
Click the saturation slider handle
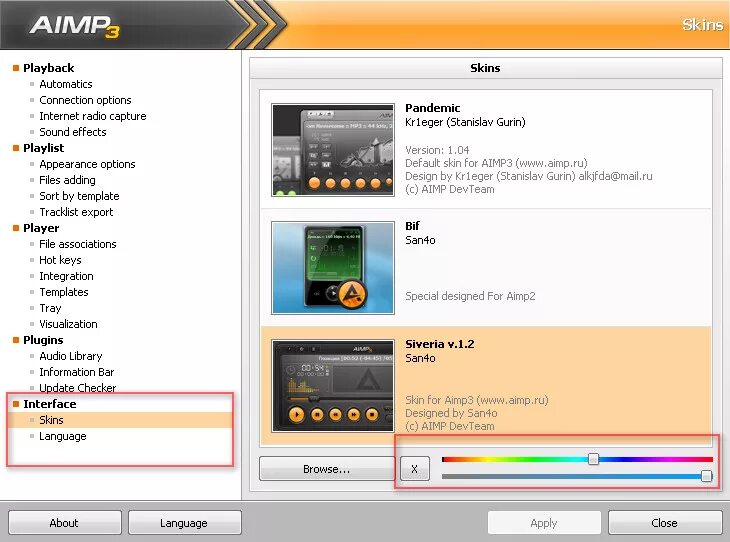click(706, 476)
